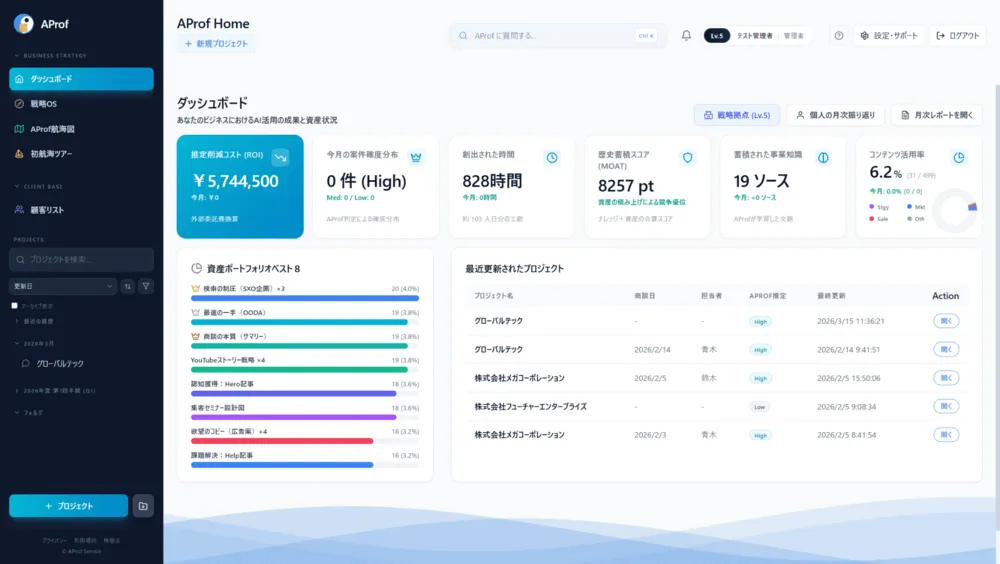Screen dimensions: 1000x564
Task: Click the icon on the 蓄積された事業知識 card
Action: tap(823, 157)
